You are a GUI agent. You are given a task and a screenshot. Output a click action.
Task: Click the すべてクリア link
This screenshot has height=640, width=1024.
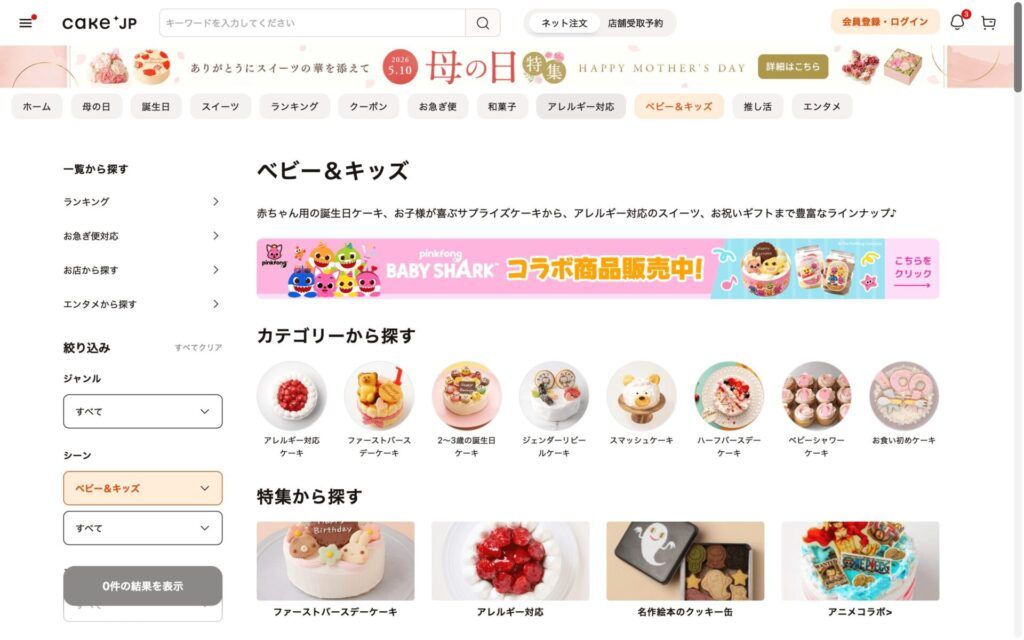pos(198,347)
